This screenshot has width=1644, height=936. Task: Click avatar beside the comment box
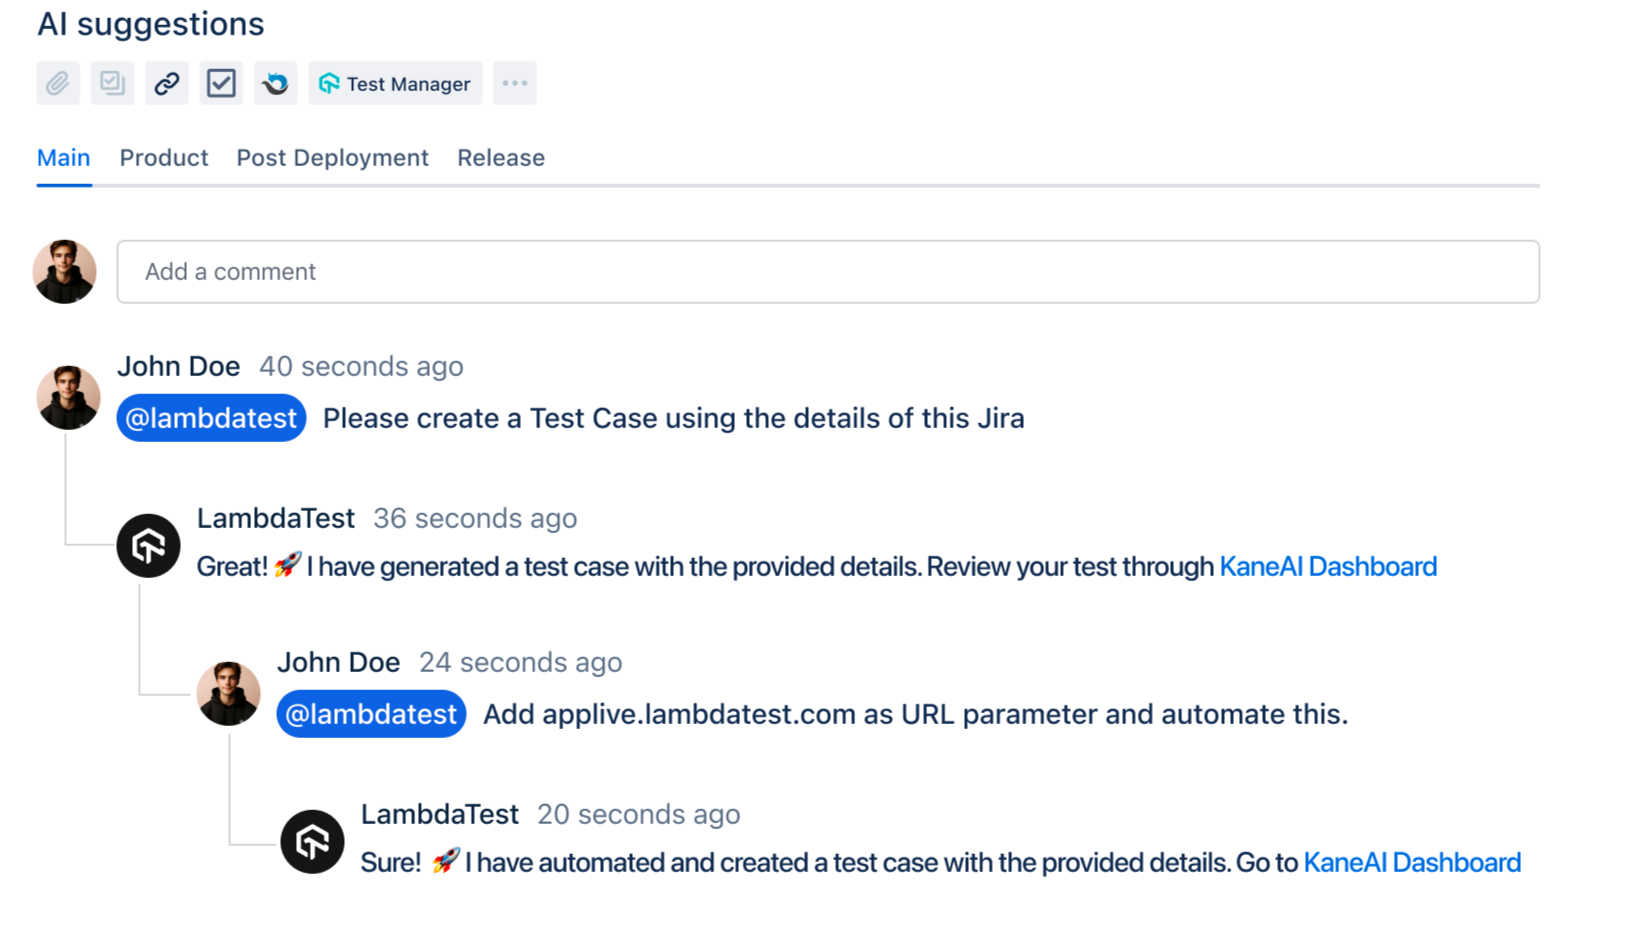[x=64, y=271]
